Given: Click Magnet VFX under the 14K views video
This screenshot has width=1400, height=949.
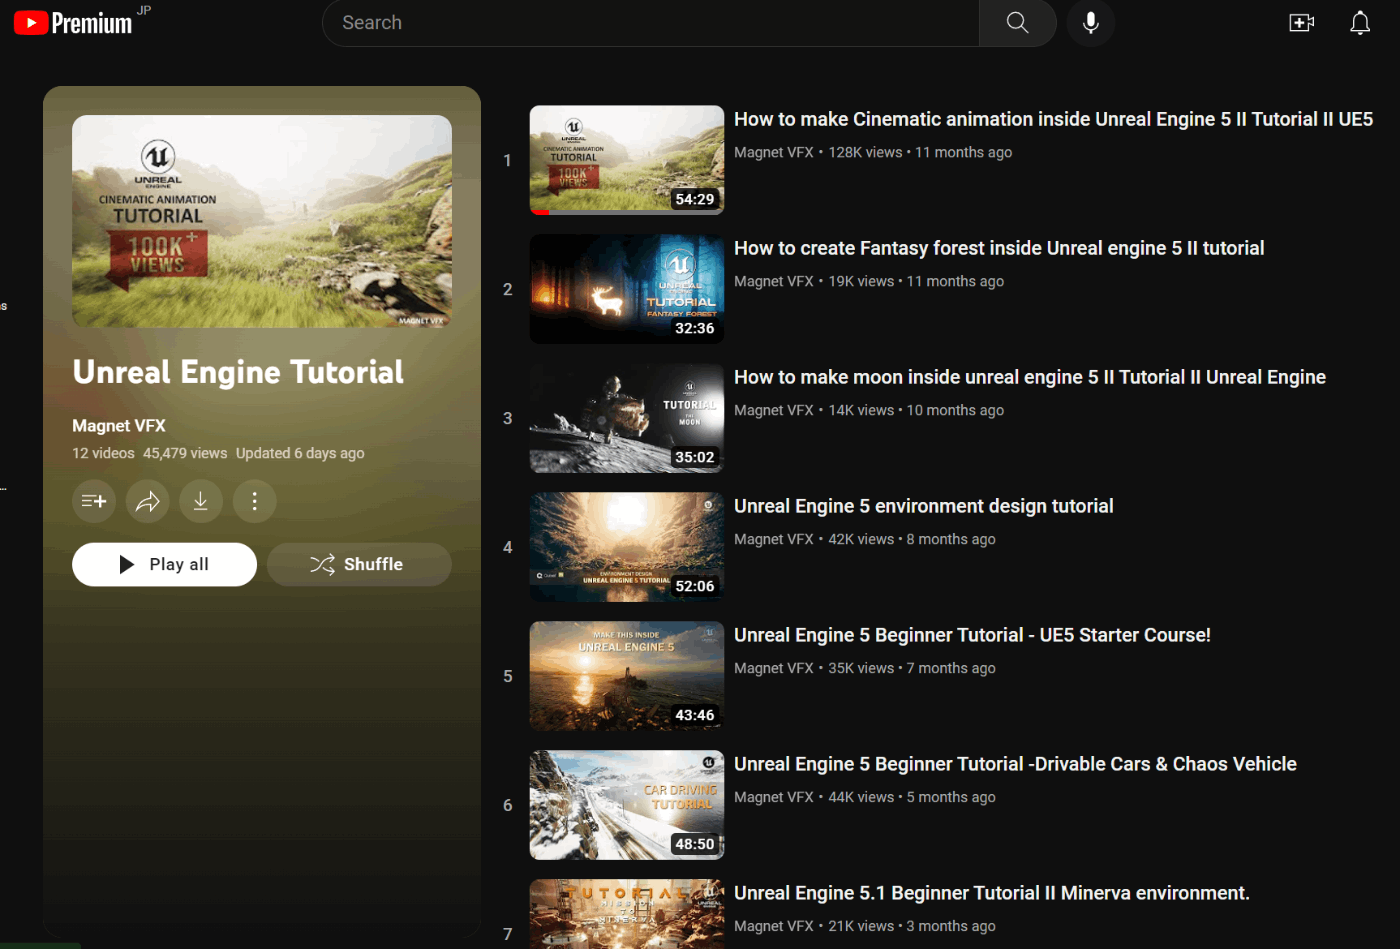Looking at the screenshot, I should pyautogui.click(x=774, y=410).
